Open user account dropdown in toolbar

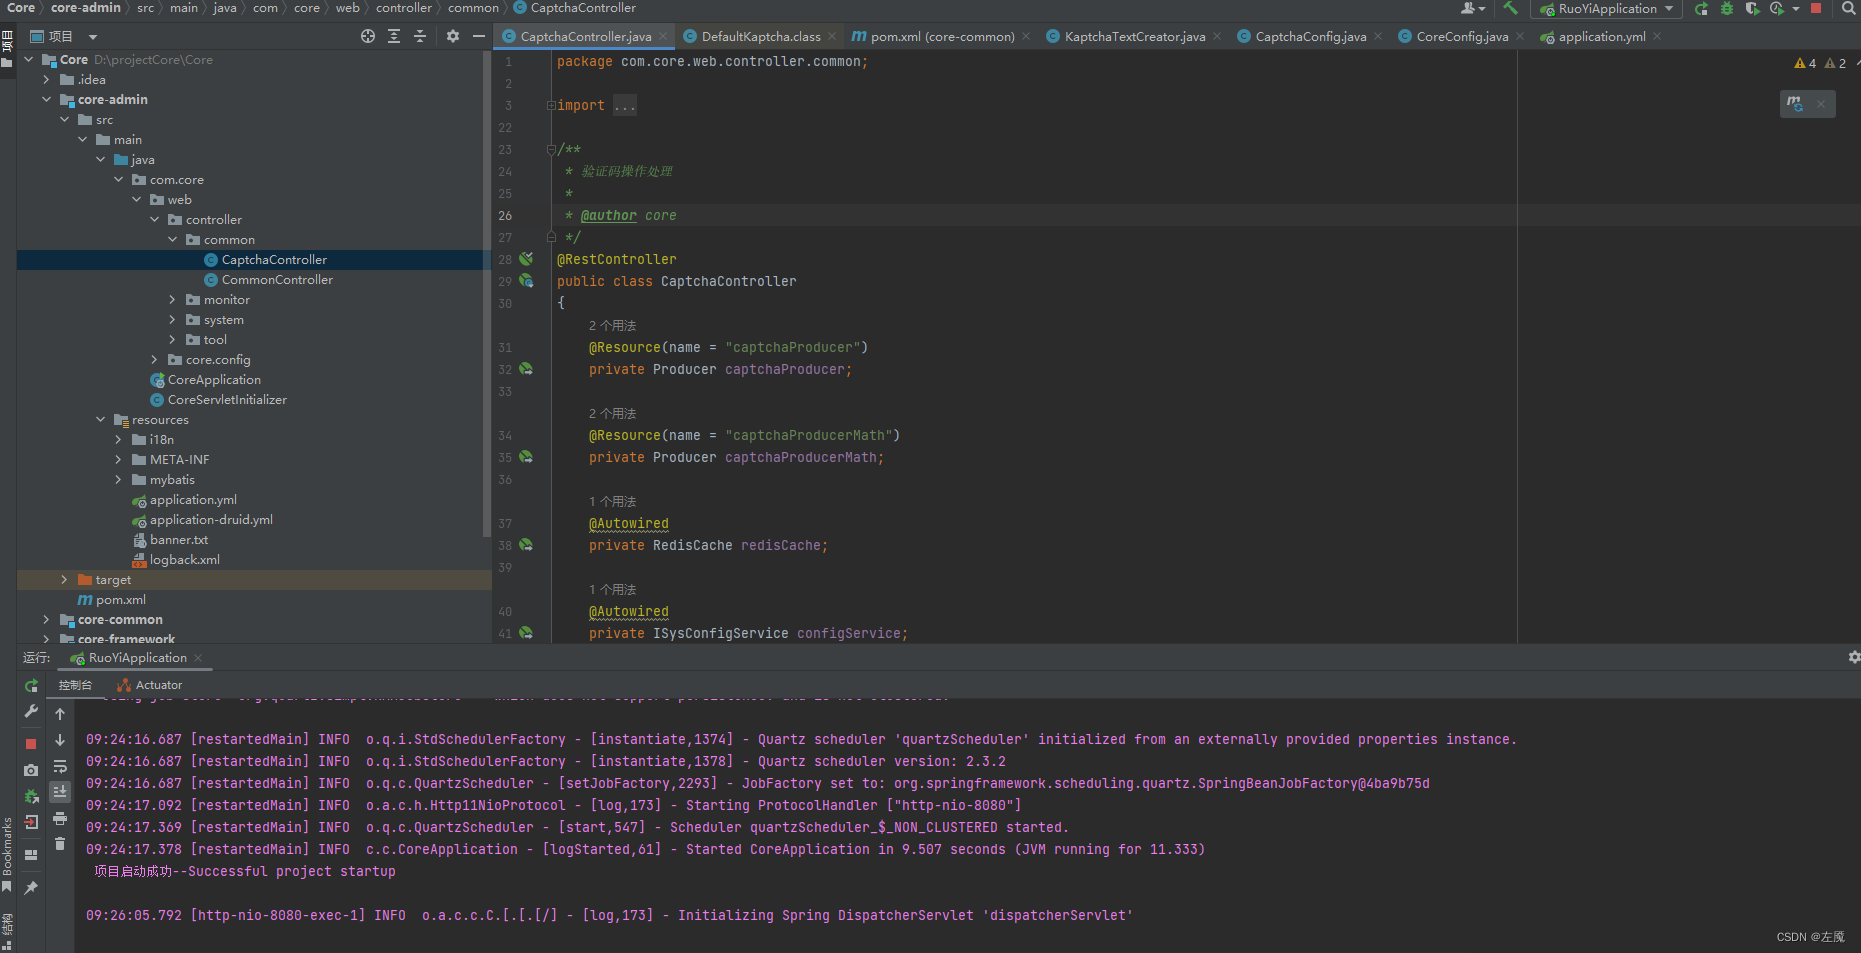pos(1472,8)
